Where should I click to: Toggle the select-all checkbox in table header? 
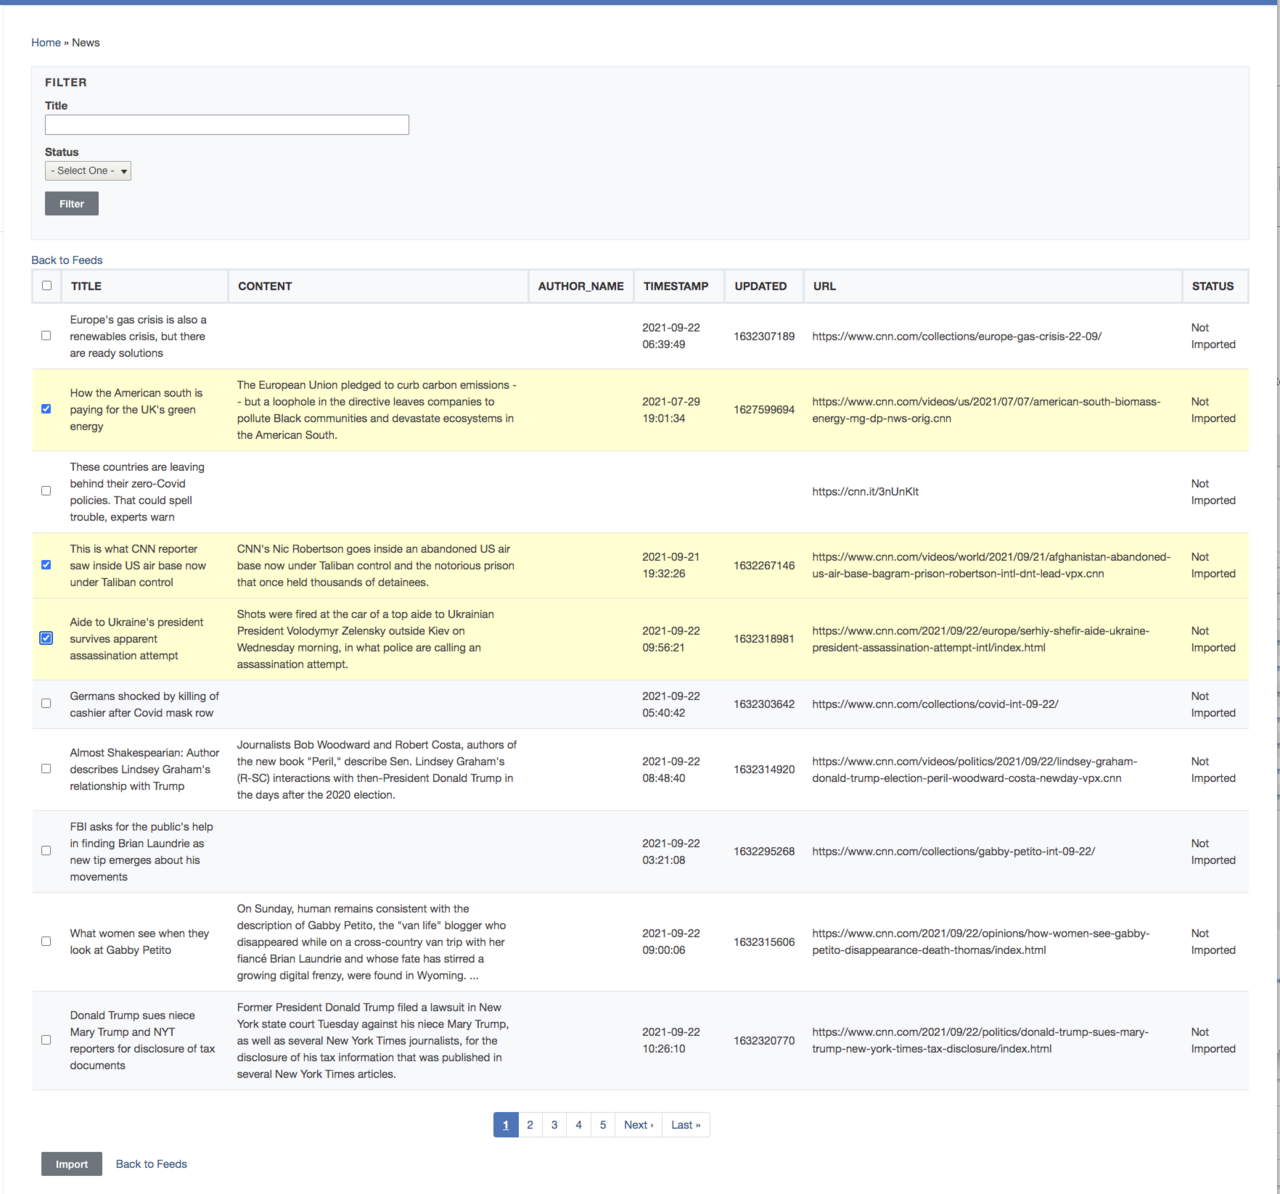[x=47, y=286]
